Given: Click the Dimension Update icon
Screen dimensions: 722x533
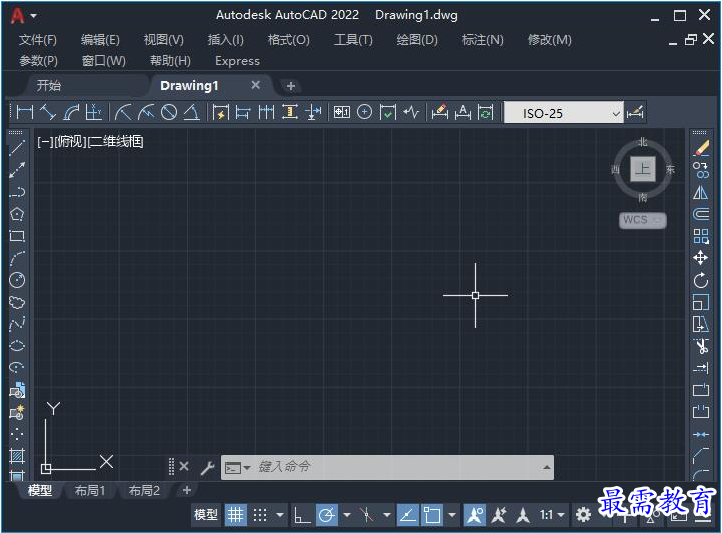Looking at the screenshot, I should coord(486,112).
